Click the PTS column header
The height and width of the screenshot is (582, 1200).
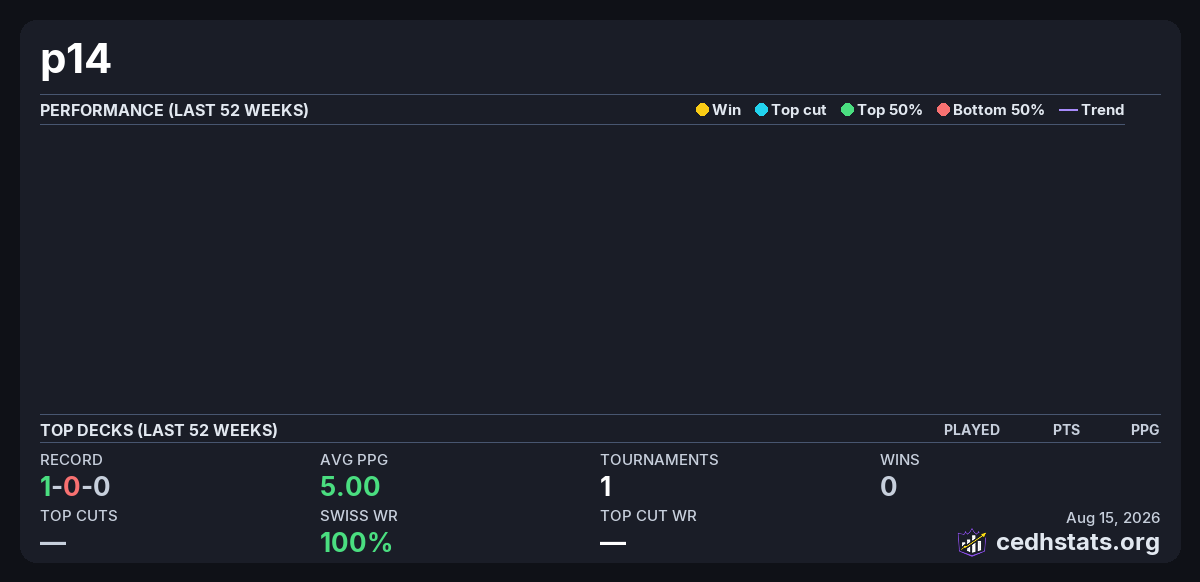click(x=1066, y=430)
